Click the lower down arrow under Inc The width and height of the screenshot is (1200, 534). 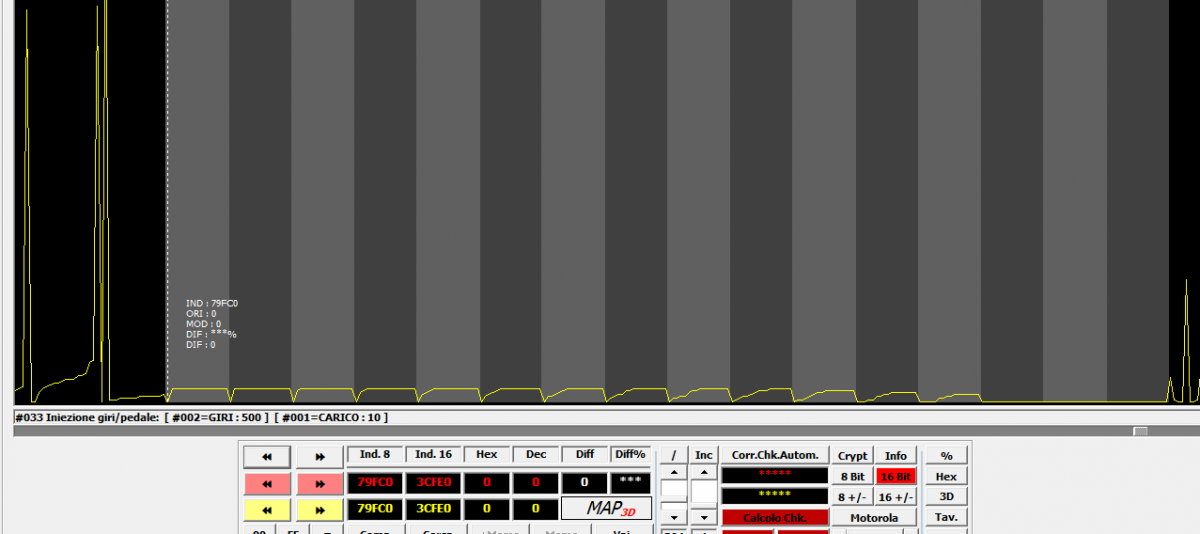pos(704,517)
